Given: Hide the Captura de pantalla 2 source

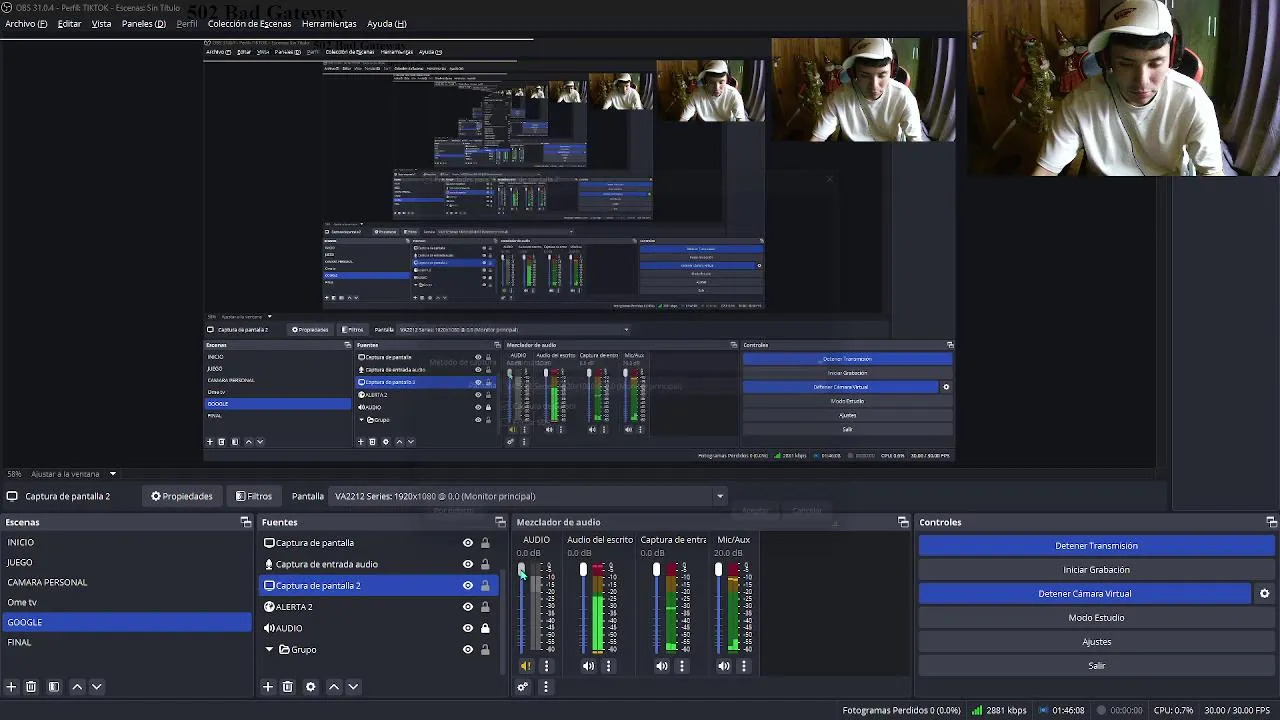Looking at the screenshot, I should [467, 586].
